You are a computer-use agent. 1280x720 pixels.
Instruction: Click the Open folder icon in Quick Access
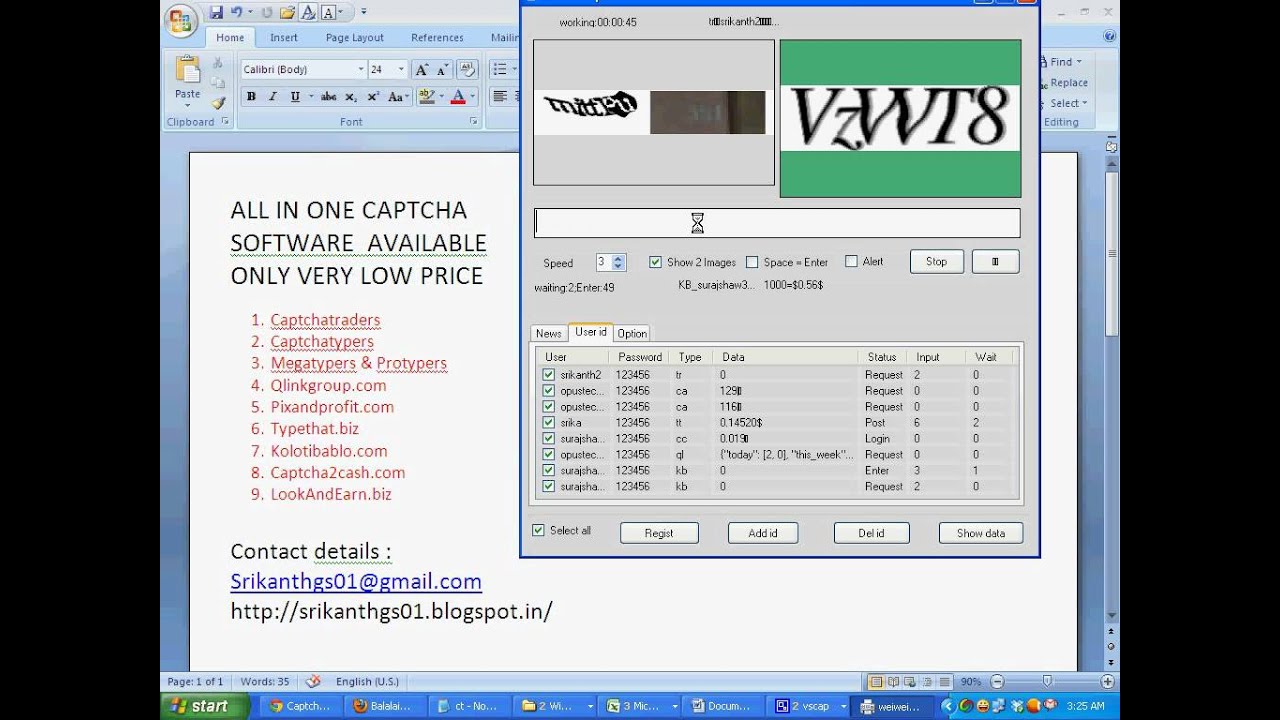tap(287, 12)
